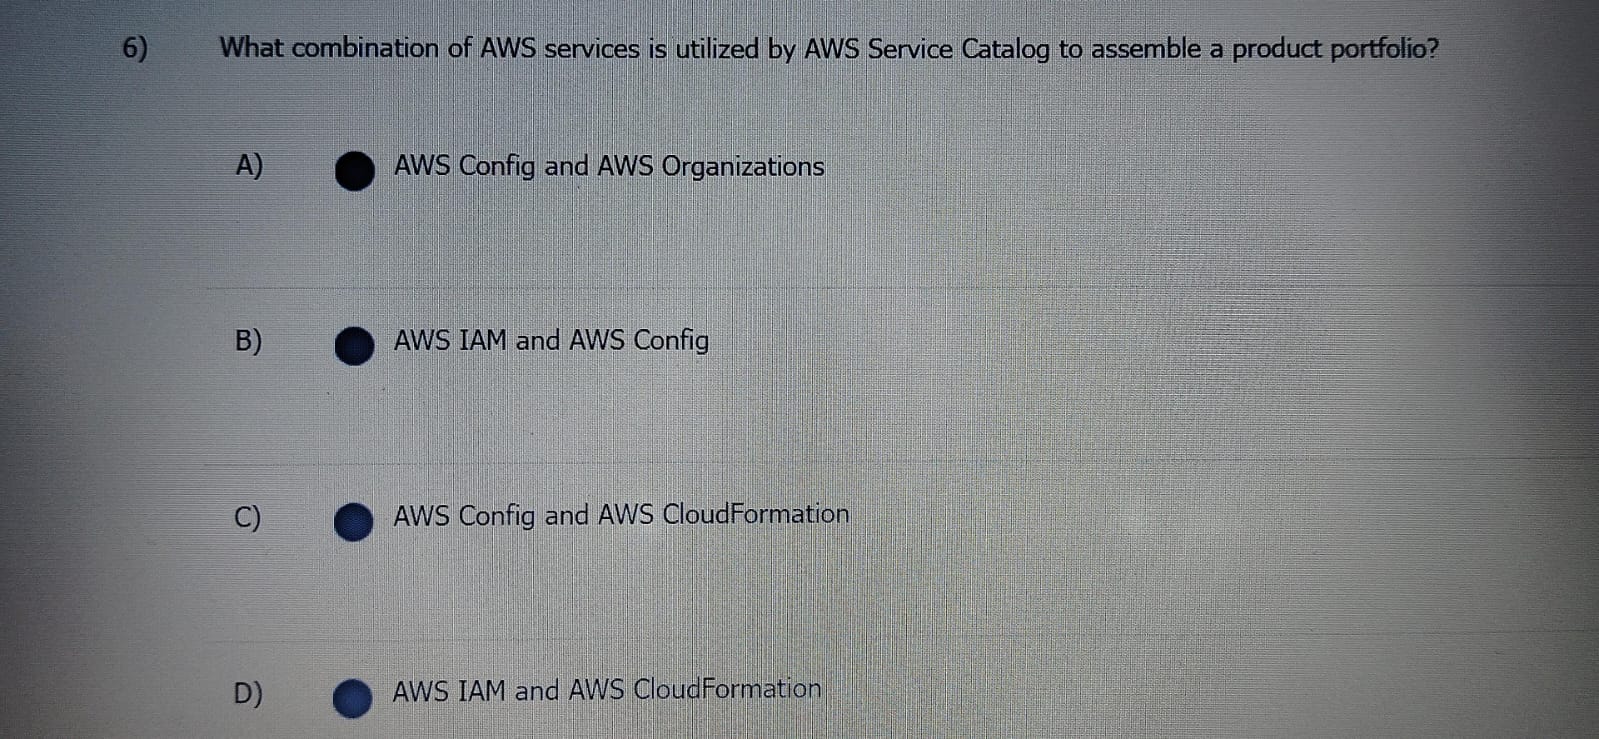The height and width of the screenshot is (739, 1599).
Task: Choose answer 'AWS Config and AWS Organizations'
Action: (x=608, y=167)
